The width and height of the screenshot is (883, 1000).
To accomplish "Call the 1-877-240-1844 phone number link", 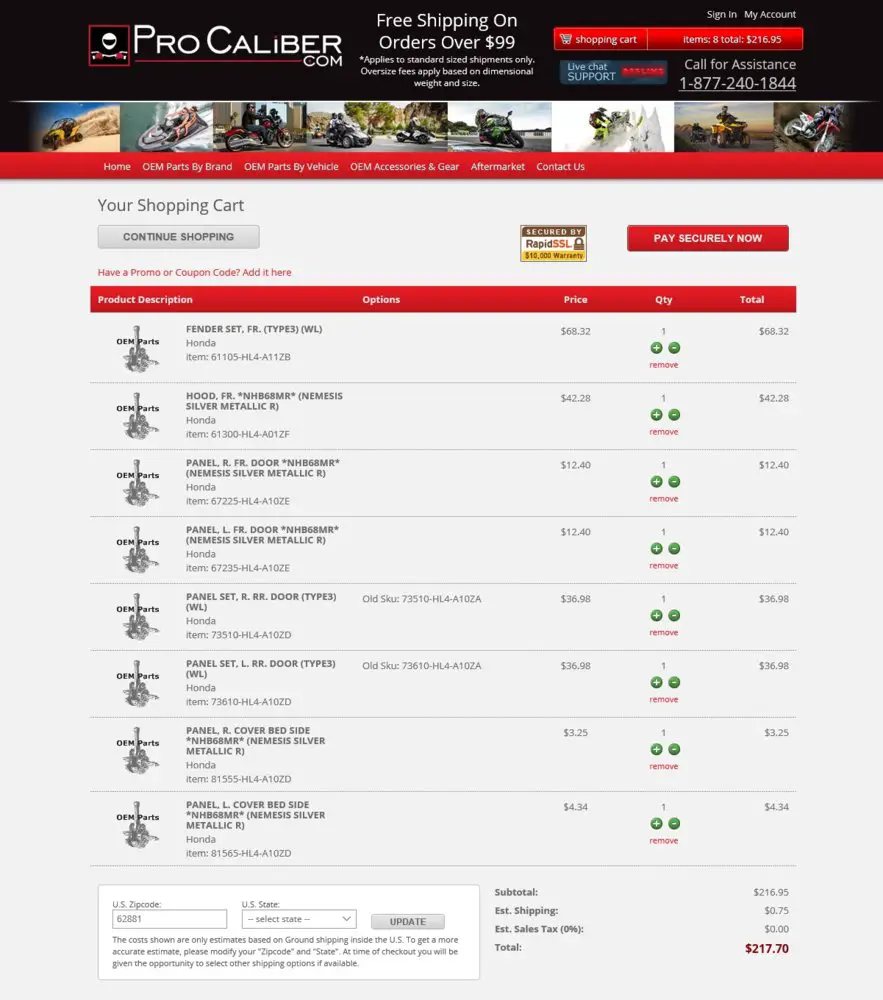I will 738,84.
